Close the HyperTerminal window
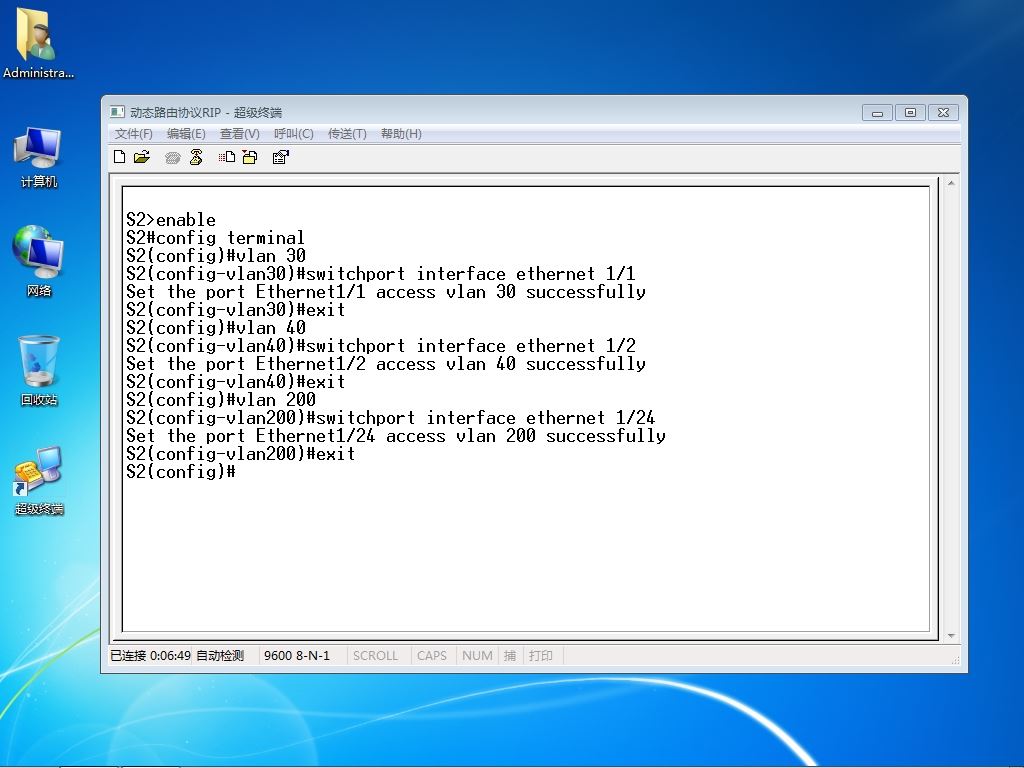The image size is (1024, 768). tap(944, 113)
